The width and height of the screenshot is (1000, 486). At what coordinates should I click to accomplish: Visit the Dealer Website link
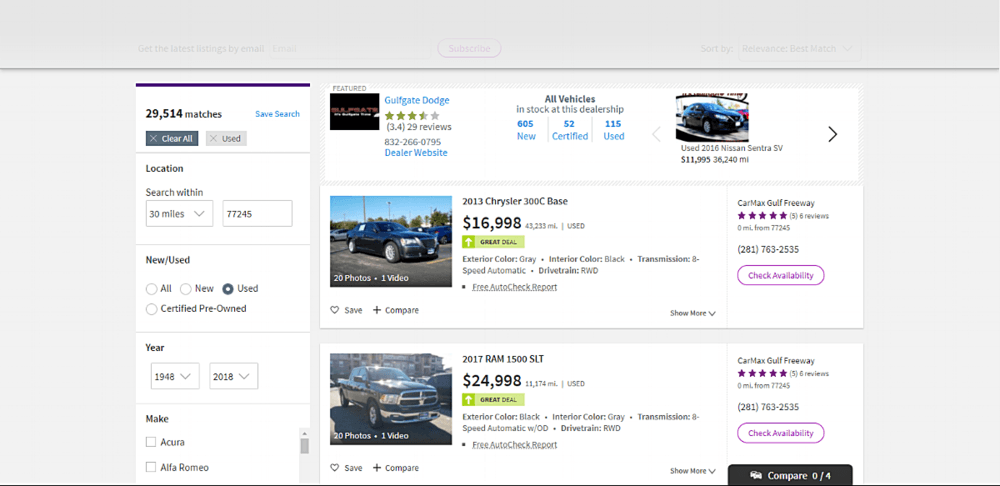tap(416, 153)
